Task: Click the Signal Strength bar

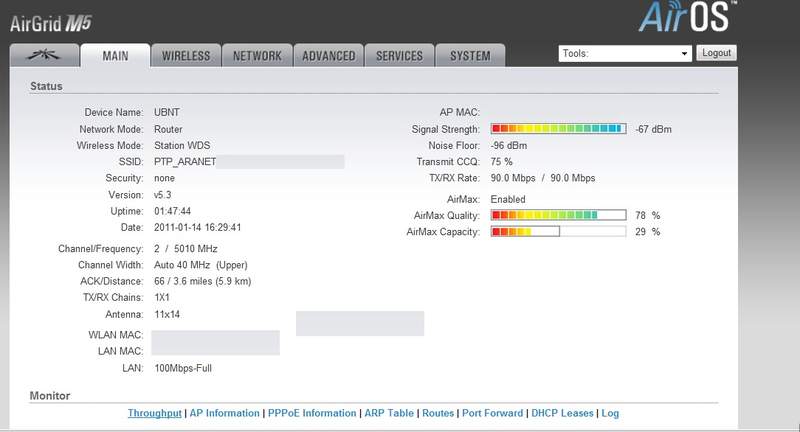Action: click(558, 130)
